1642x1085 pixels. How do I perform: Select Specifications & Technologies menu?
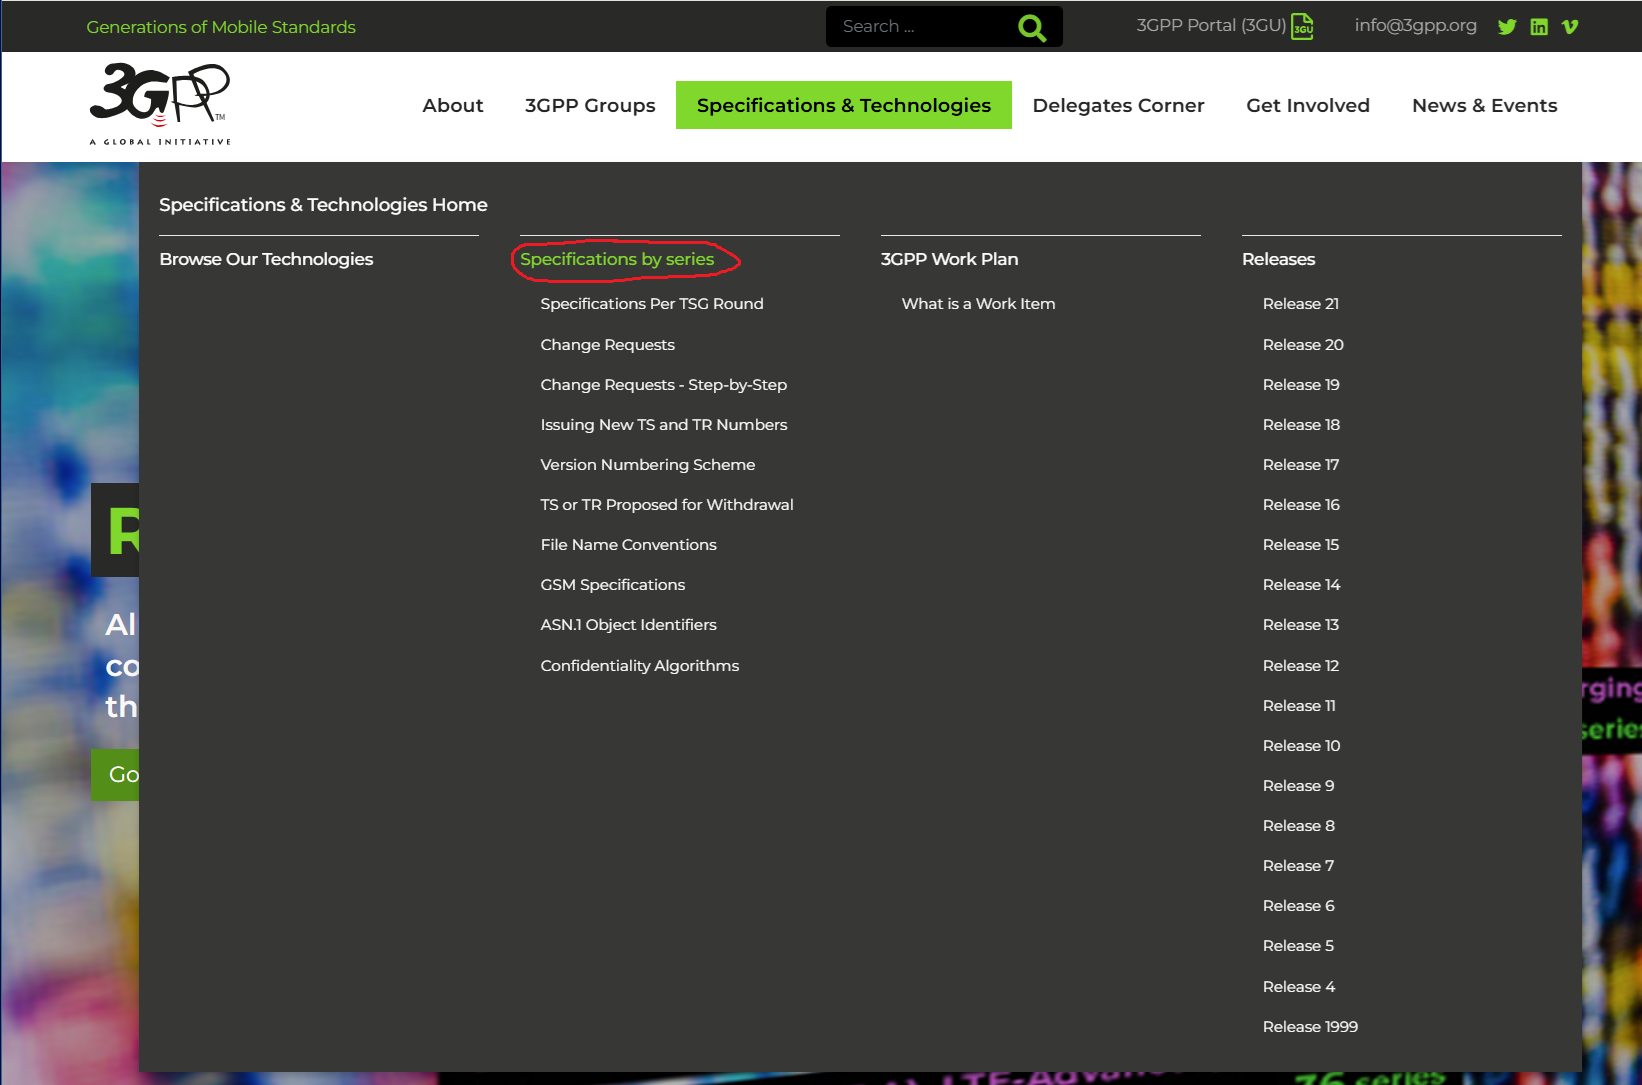coord(844,105)
